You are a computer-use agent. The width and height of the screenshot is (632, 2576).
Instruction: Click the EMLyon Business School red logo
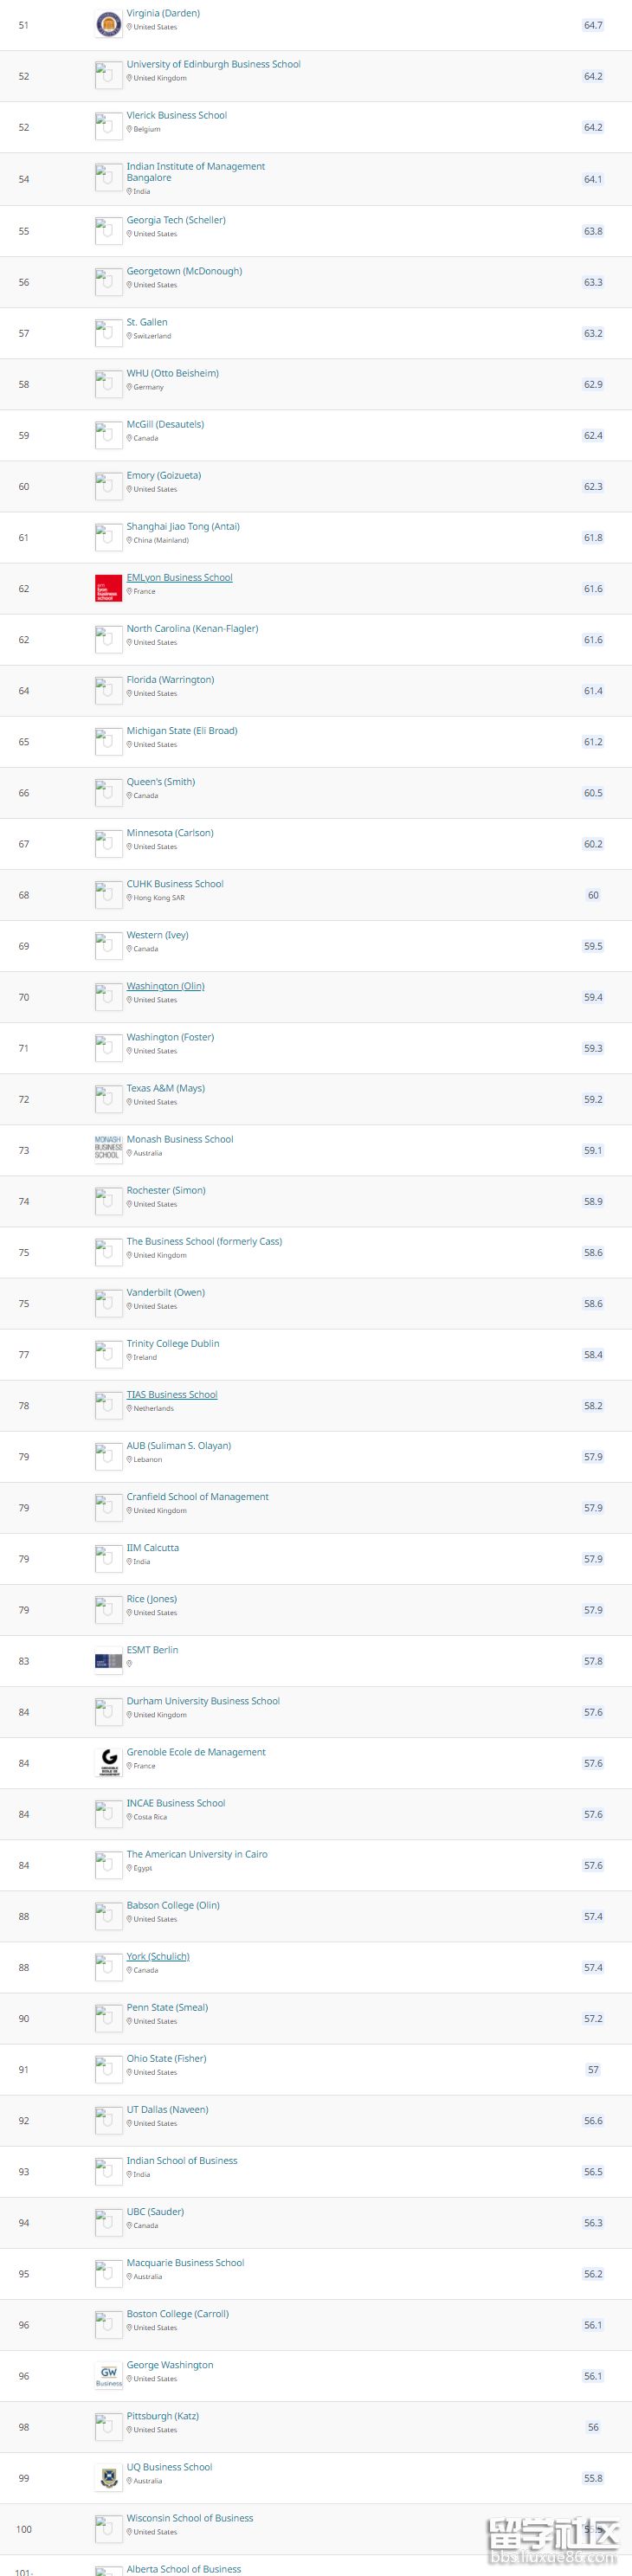108,588
